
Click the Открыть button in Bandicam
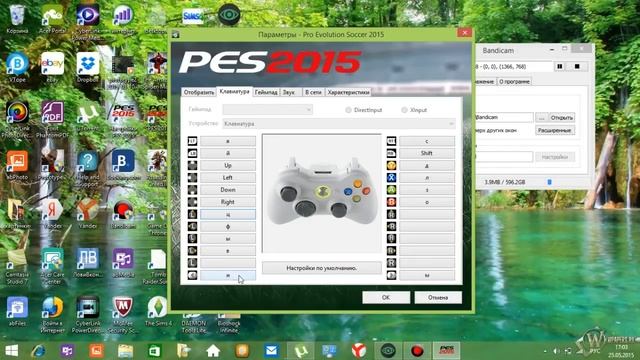coord(562,117)
